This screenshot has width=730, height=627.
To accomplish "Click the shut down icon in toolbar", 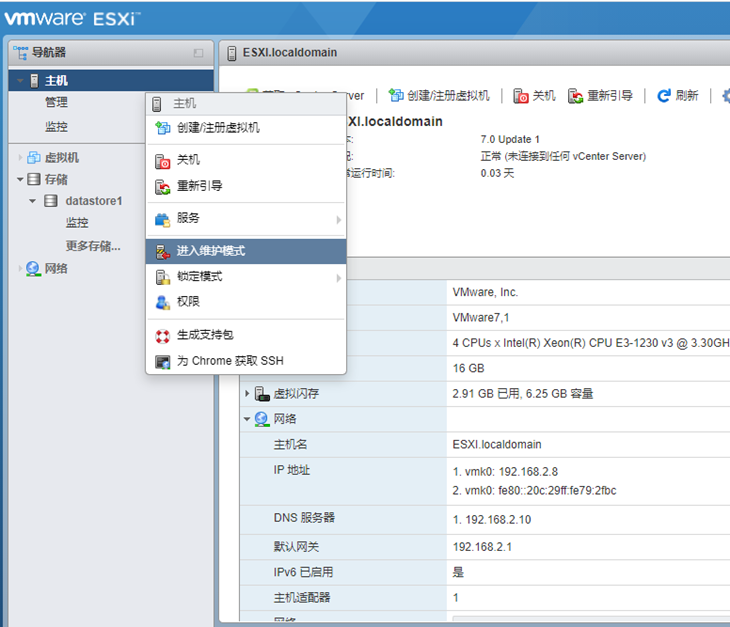I will pos(521,96).
